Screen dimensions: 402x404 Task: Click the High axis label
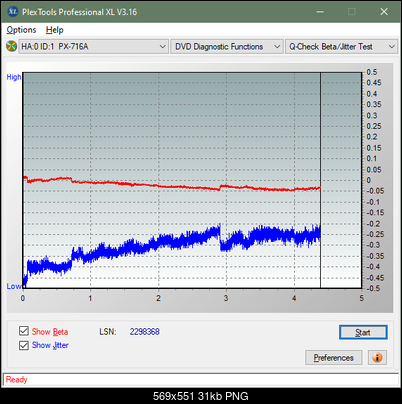[14, 77]
